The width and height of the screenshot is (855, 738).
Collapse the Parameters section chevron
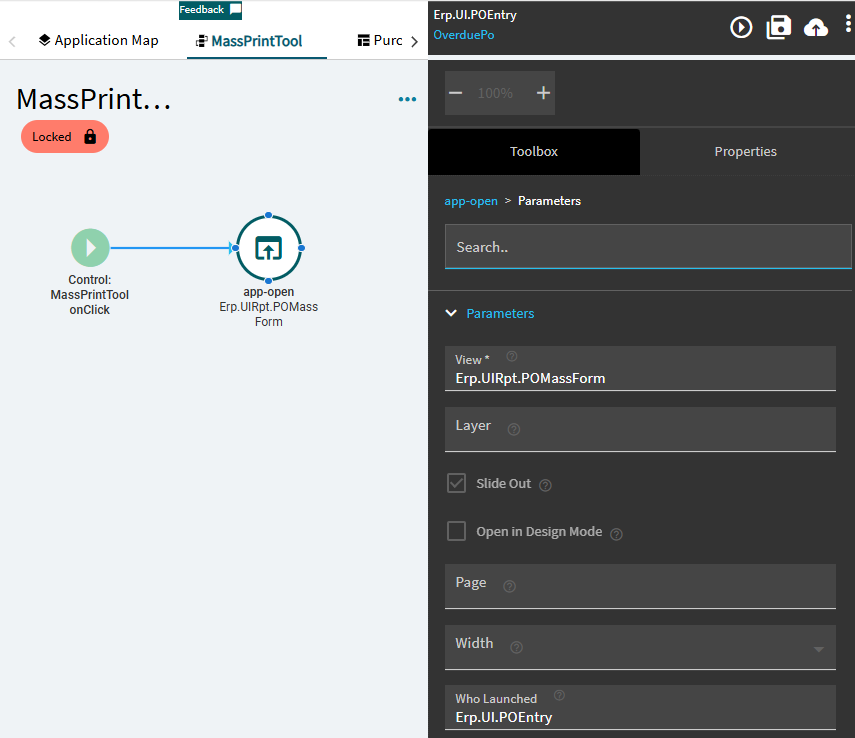point(451,313)
